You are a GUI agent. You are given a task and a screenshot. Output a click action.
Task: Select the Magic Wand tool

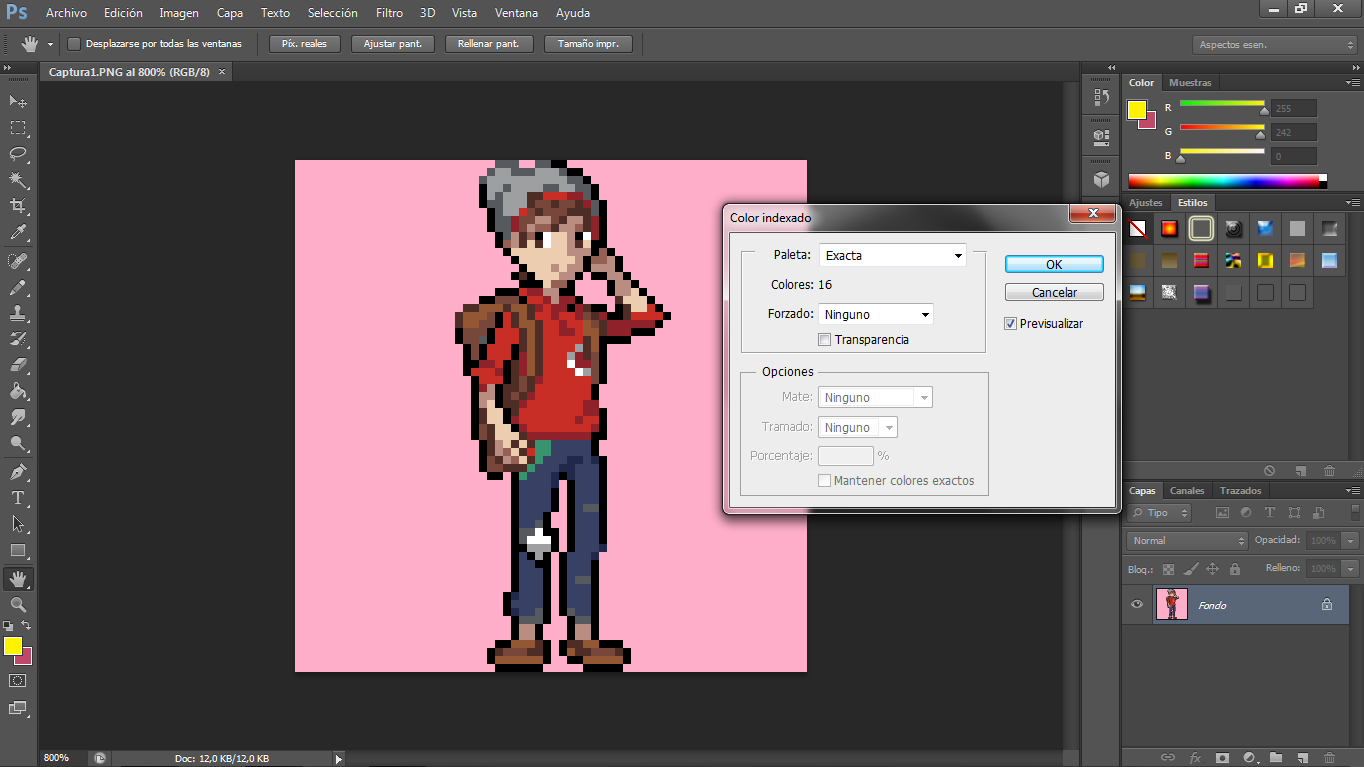18,180
